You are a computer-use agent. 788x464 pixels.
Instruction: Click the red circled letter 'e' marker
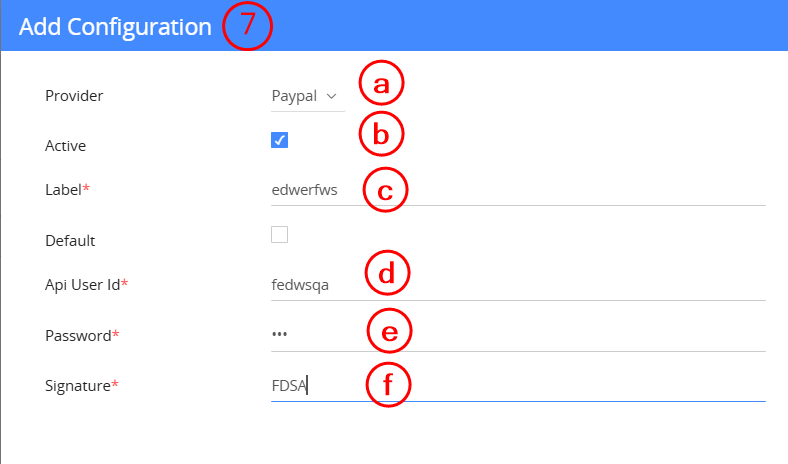coord(389,331)
